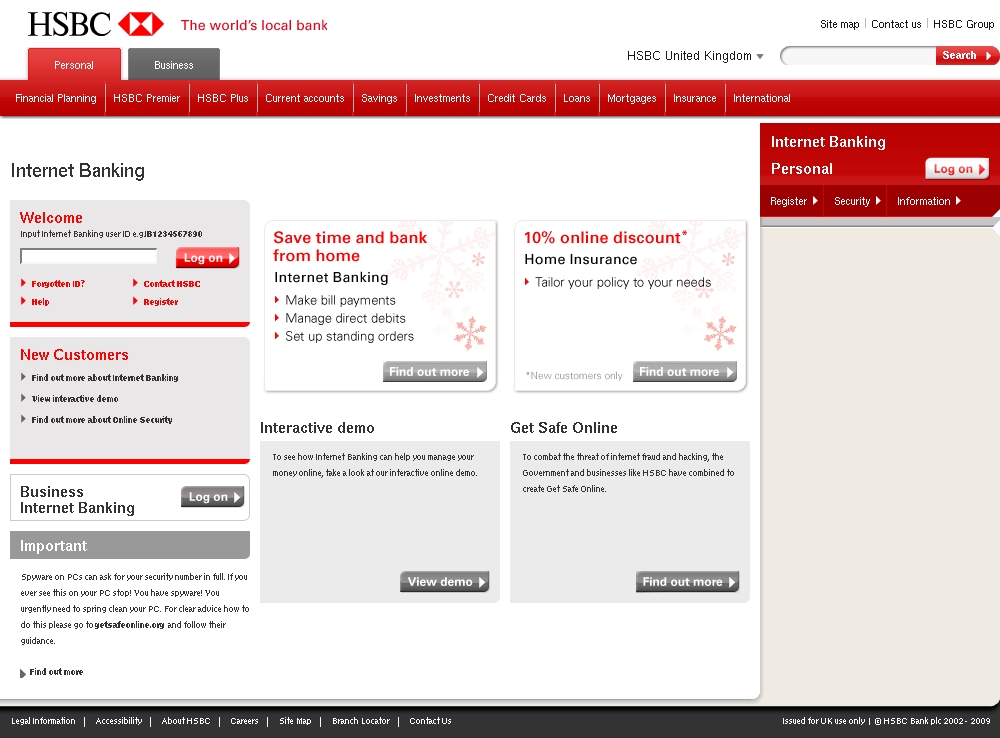Open HSBC United Kingdom country dropdown
The height and width of the screenshot is (738, 1000).
(x=695, y=55)
